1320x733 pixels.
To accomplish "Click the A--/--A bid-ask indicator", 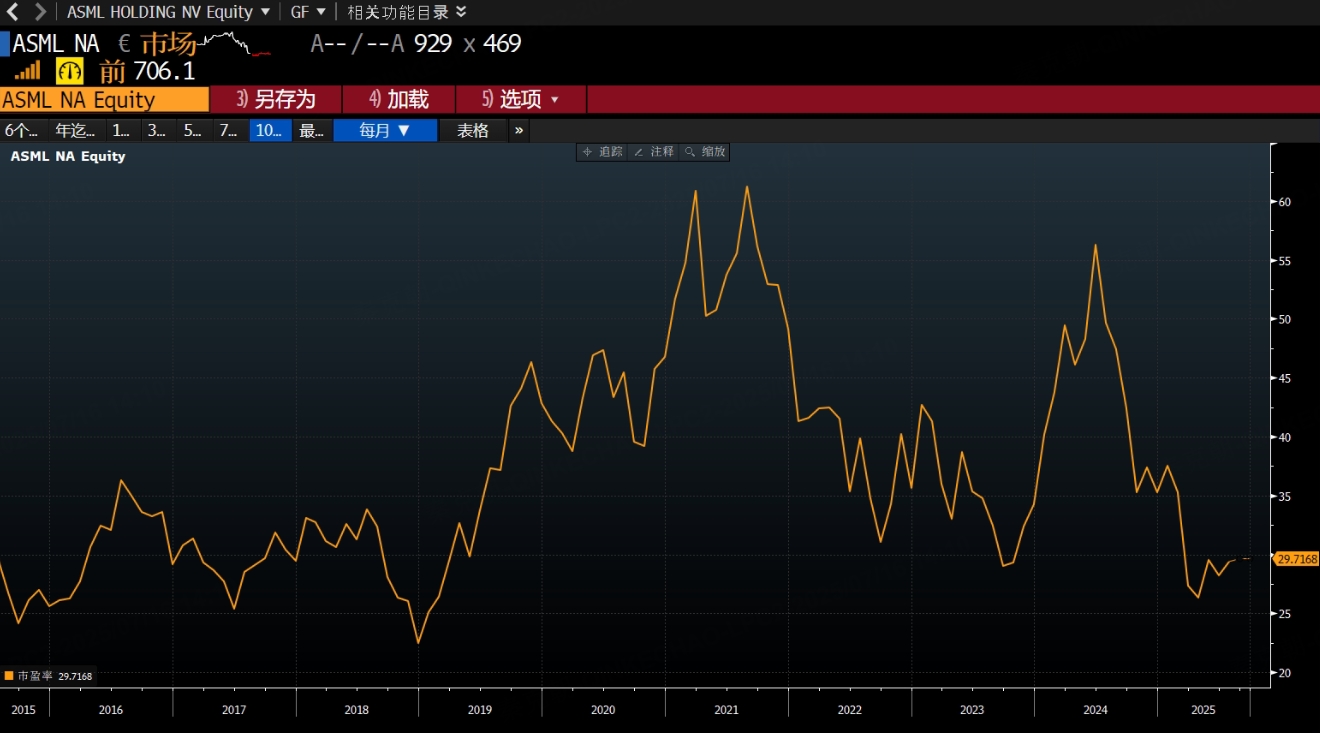I will click(x=357, y=43).
